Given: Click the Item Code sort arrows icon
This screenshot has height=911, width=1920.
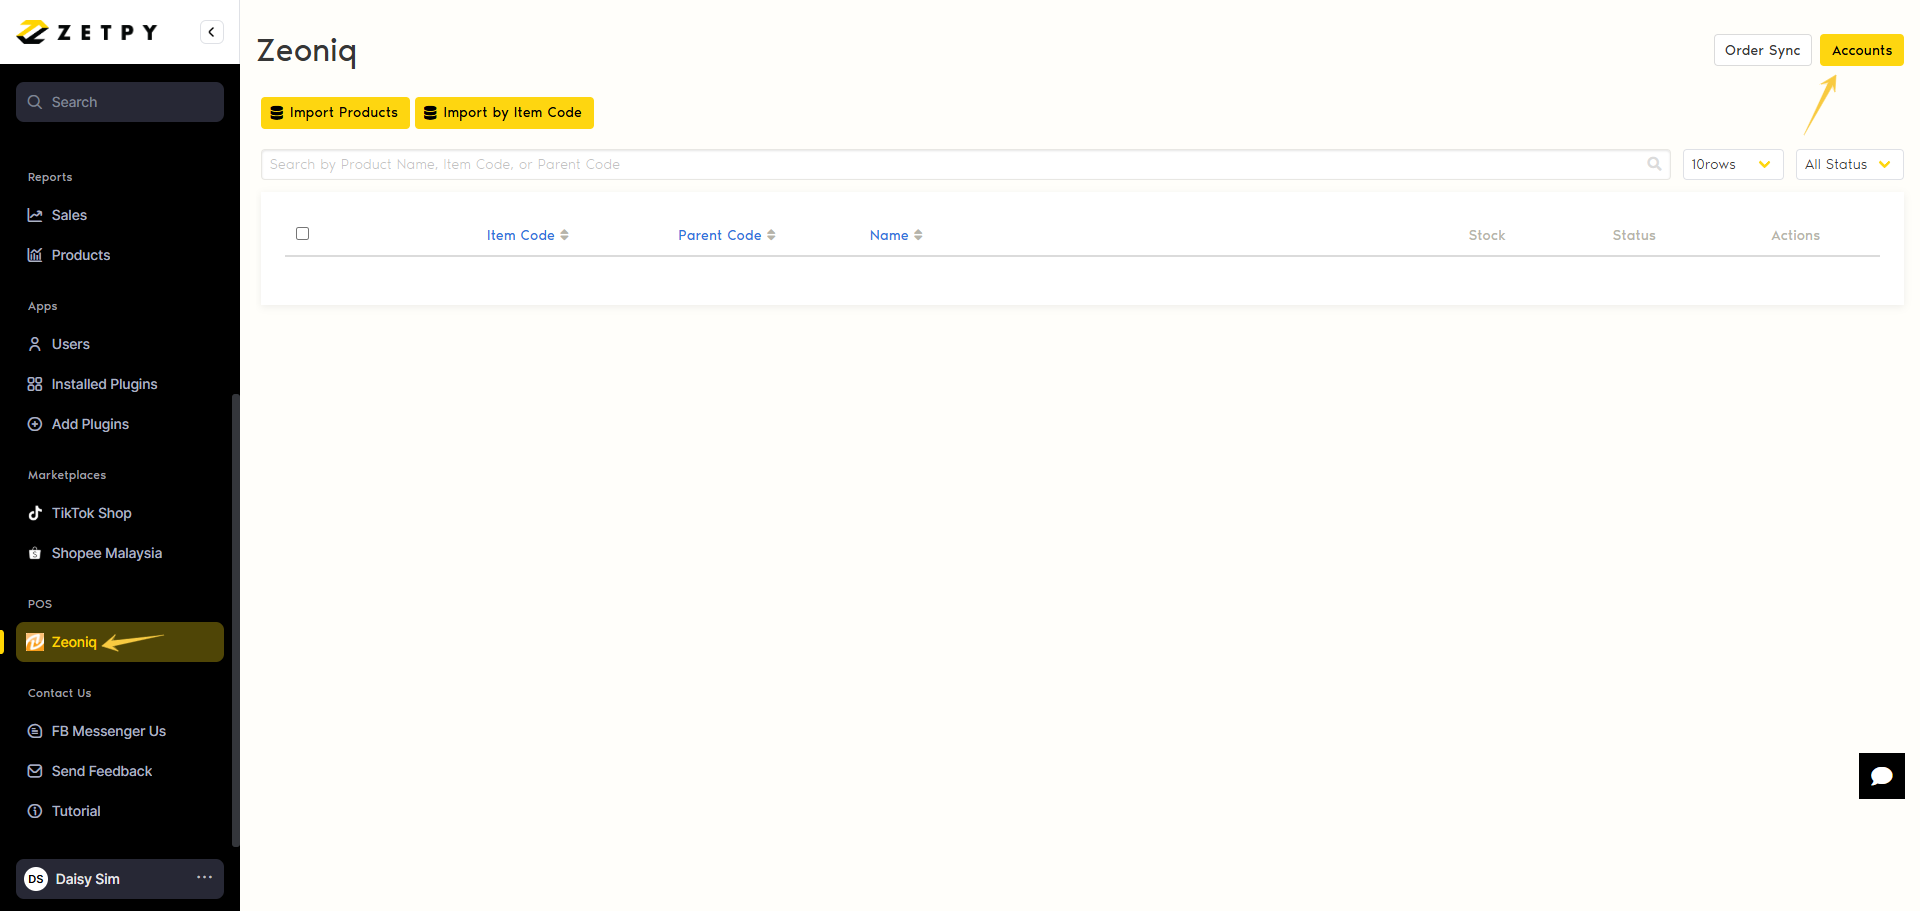Looking at the screenshot, I should point(564,235).
